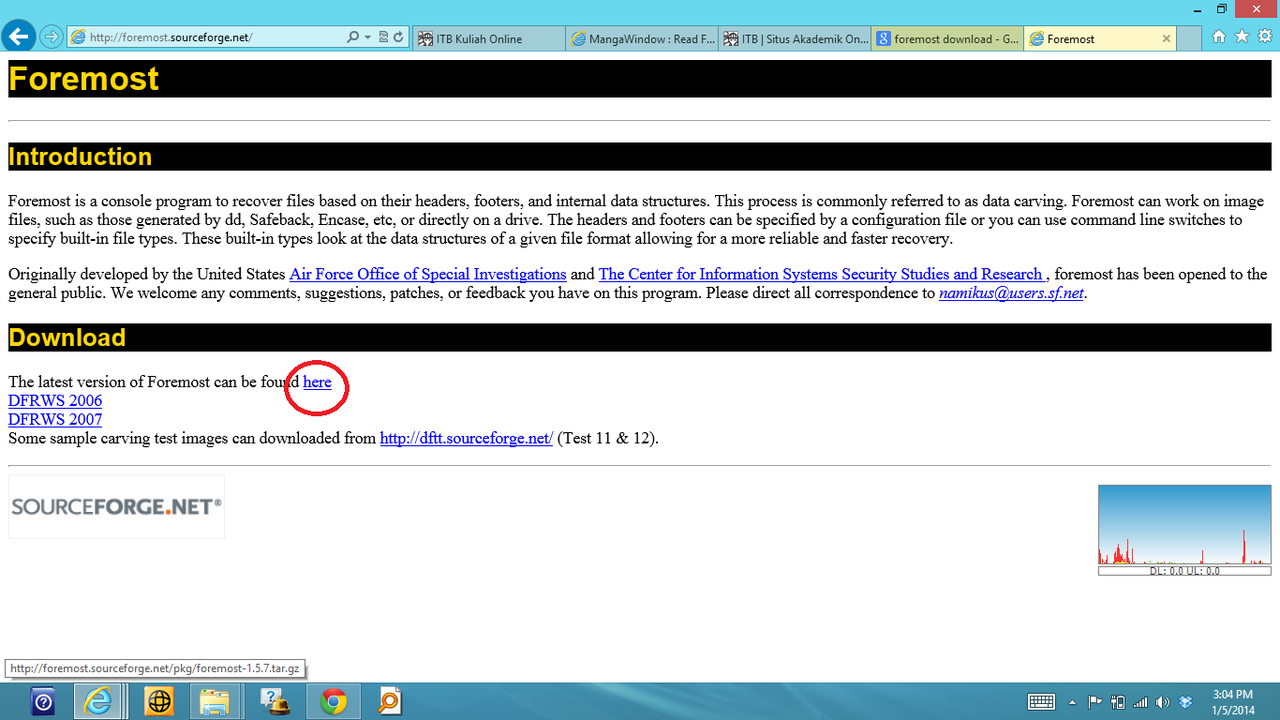Screen dimensions: 1280x720
Task: Open Air Force Office of Special Investigations link
Action: pos(428,274)
